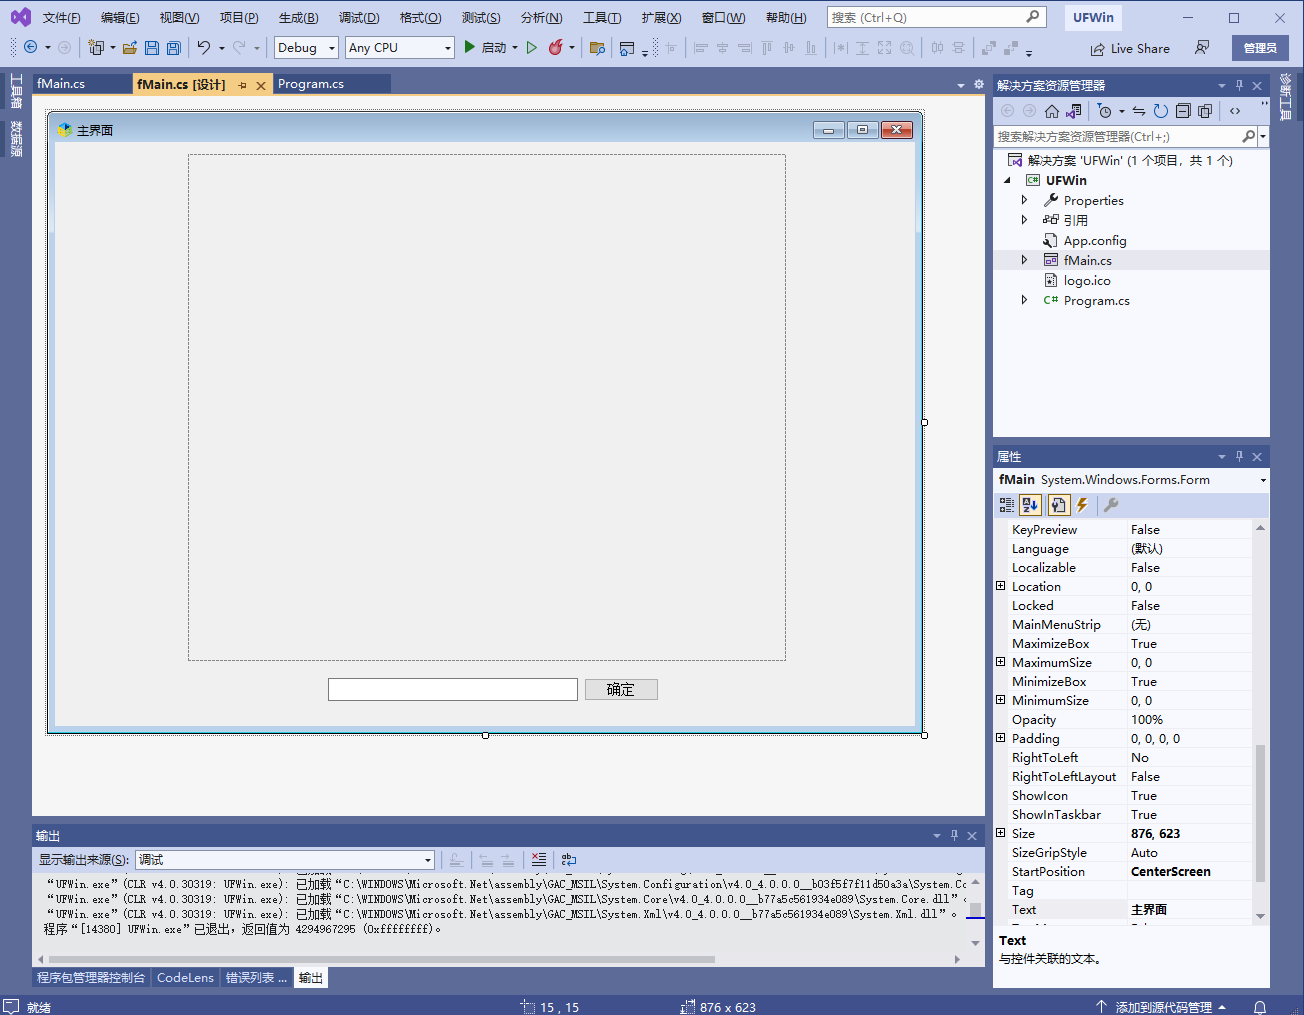1304x1015 pixels.
Task: Open the 工具(T) menu
Action: coord(602,18)
